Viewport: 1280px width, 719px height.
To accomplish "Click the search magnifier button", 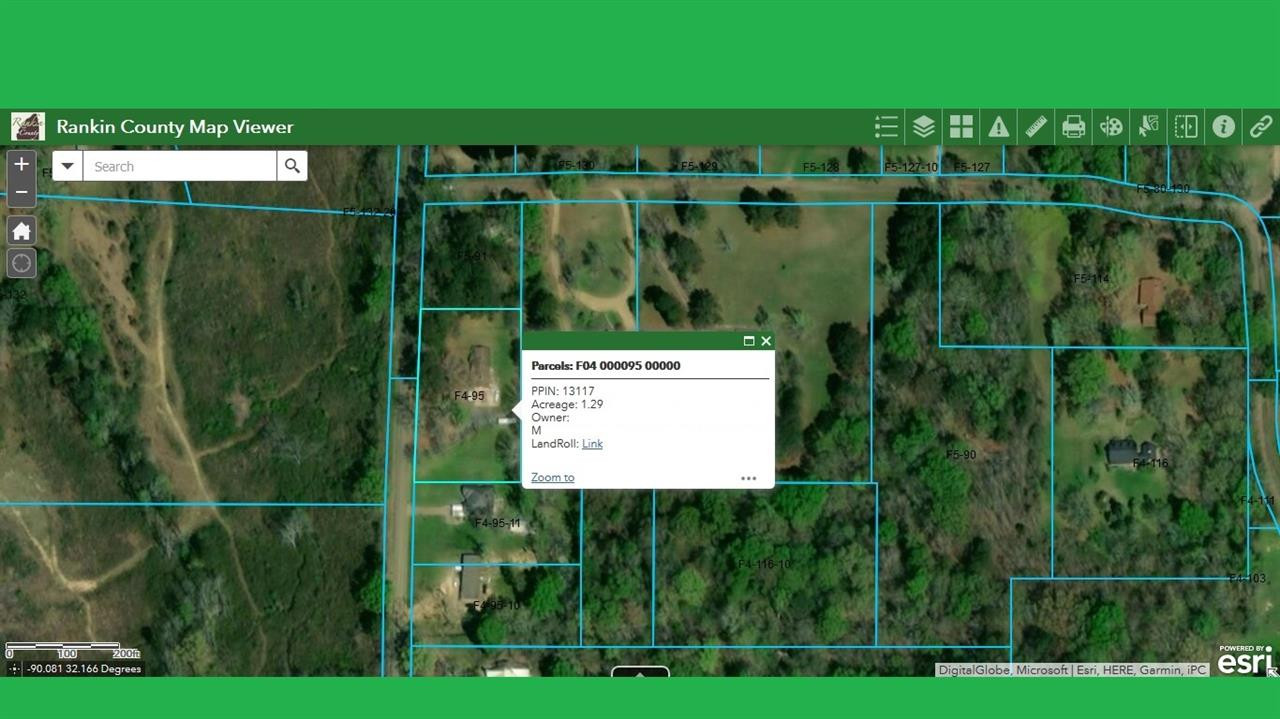I will 292,166.
